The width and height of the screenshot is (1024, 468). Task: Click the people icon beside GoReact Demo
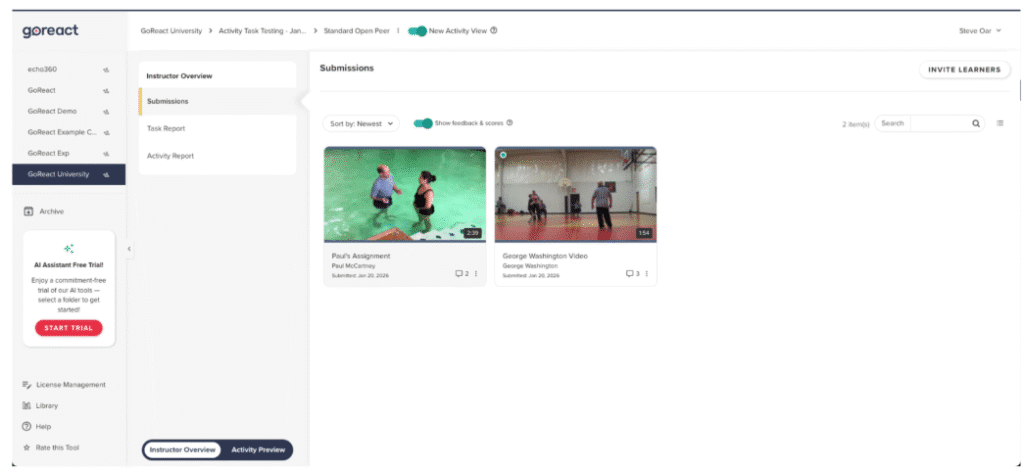click(106, 112)
